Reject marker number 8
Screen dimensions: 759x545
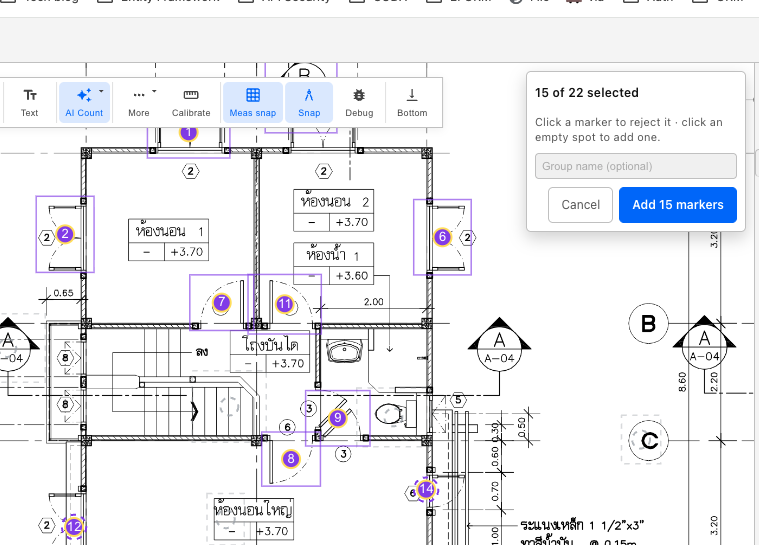(x=290, y=459)
